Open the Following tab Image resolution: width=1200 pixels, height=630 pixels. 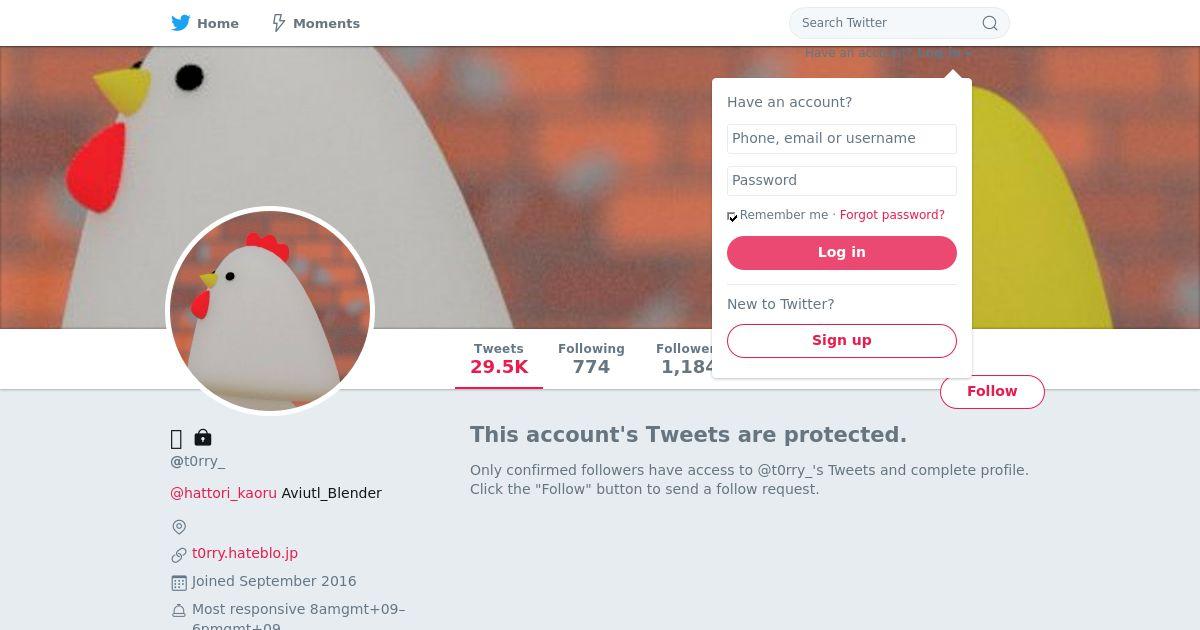tap(591, 358)
